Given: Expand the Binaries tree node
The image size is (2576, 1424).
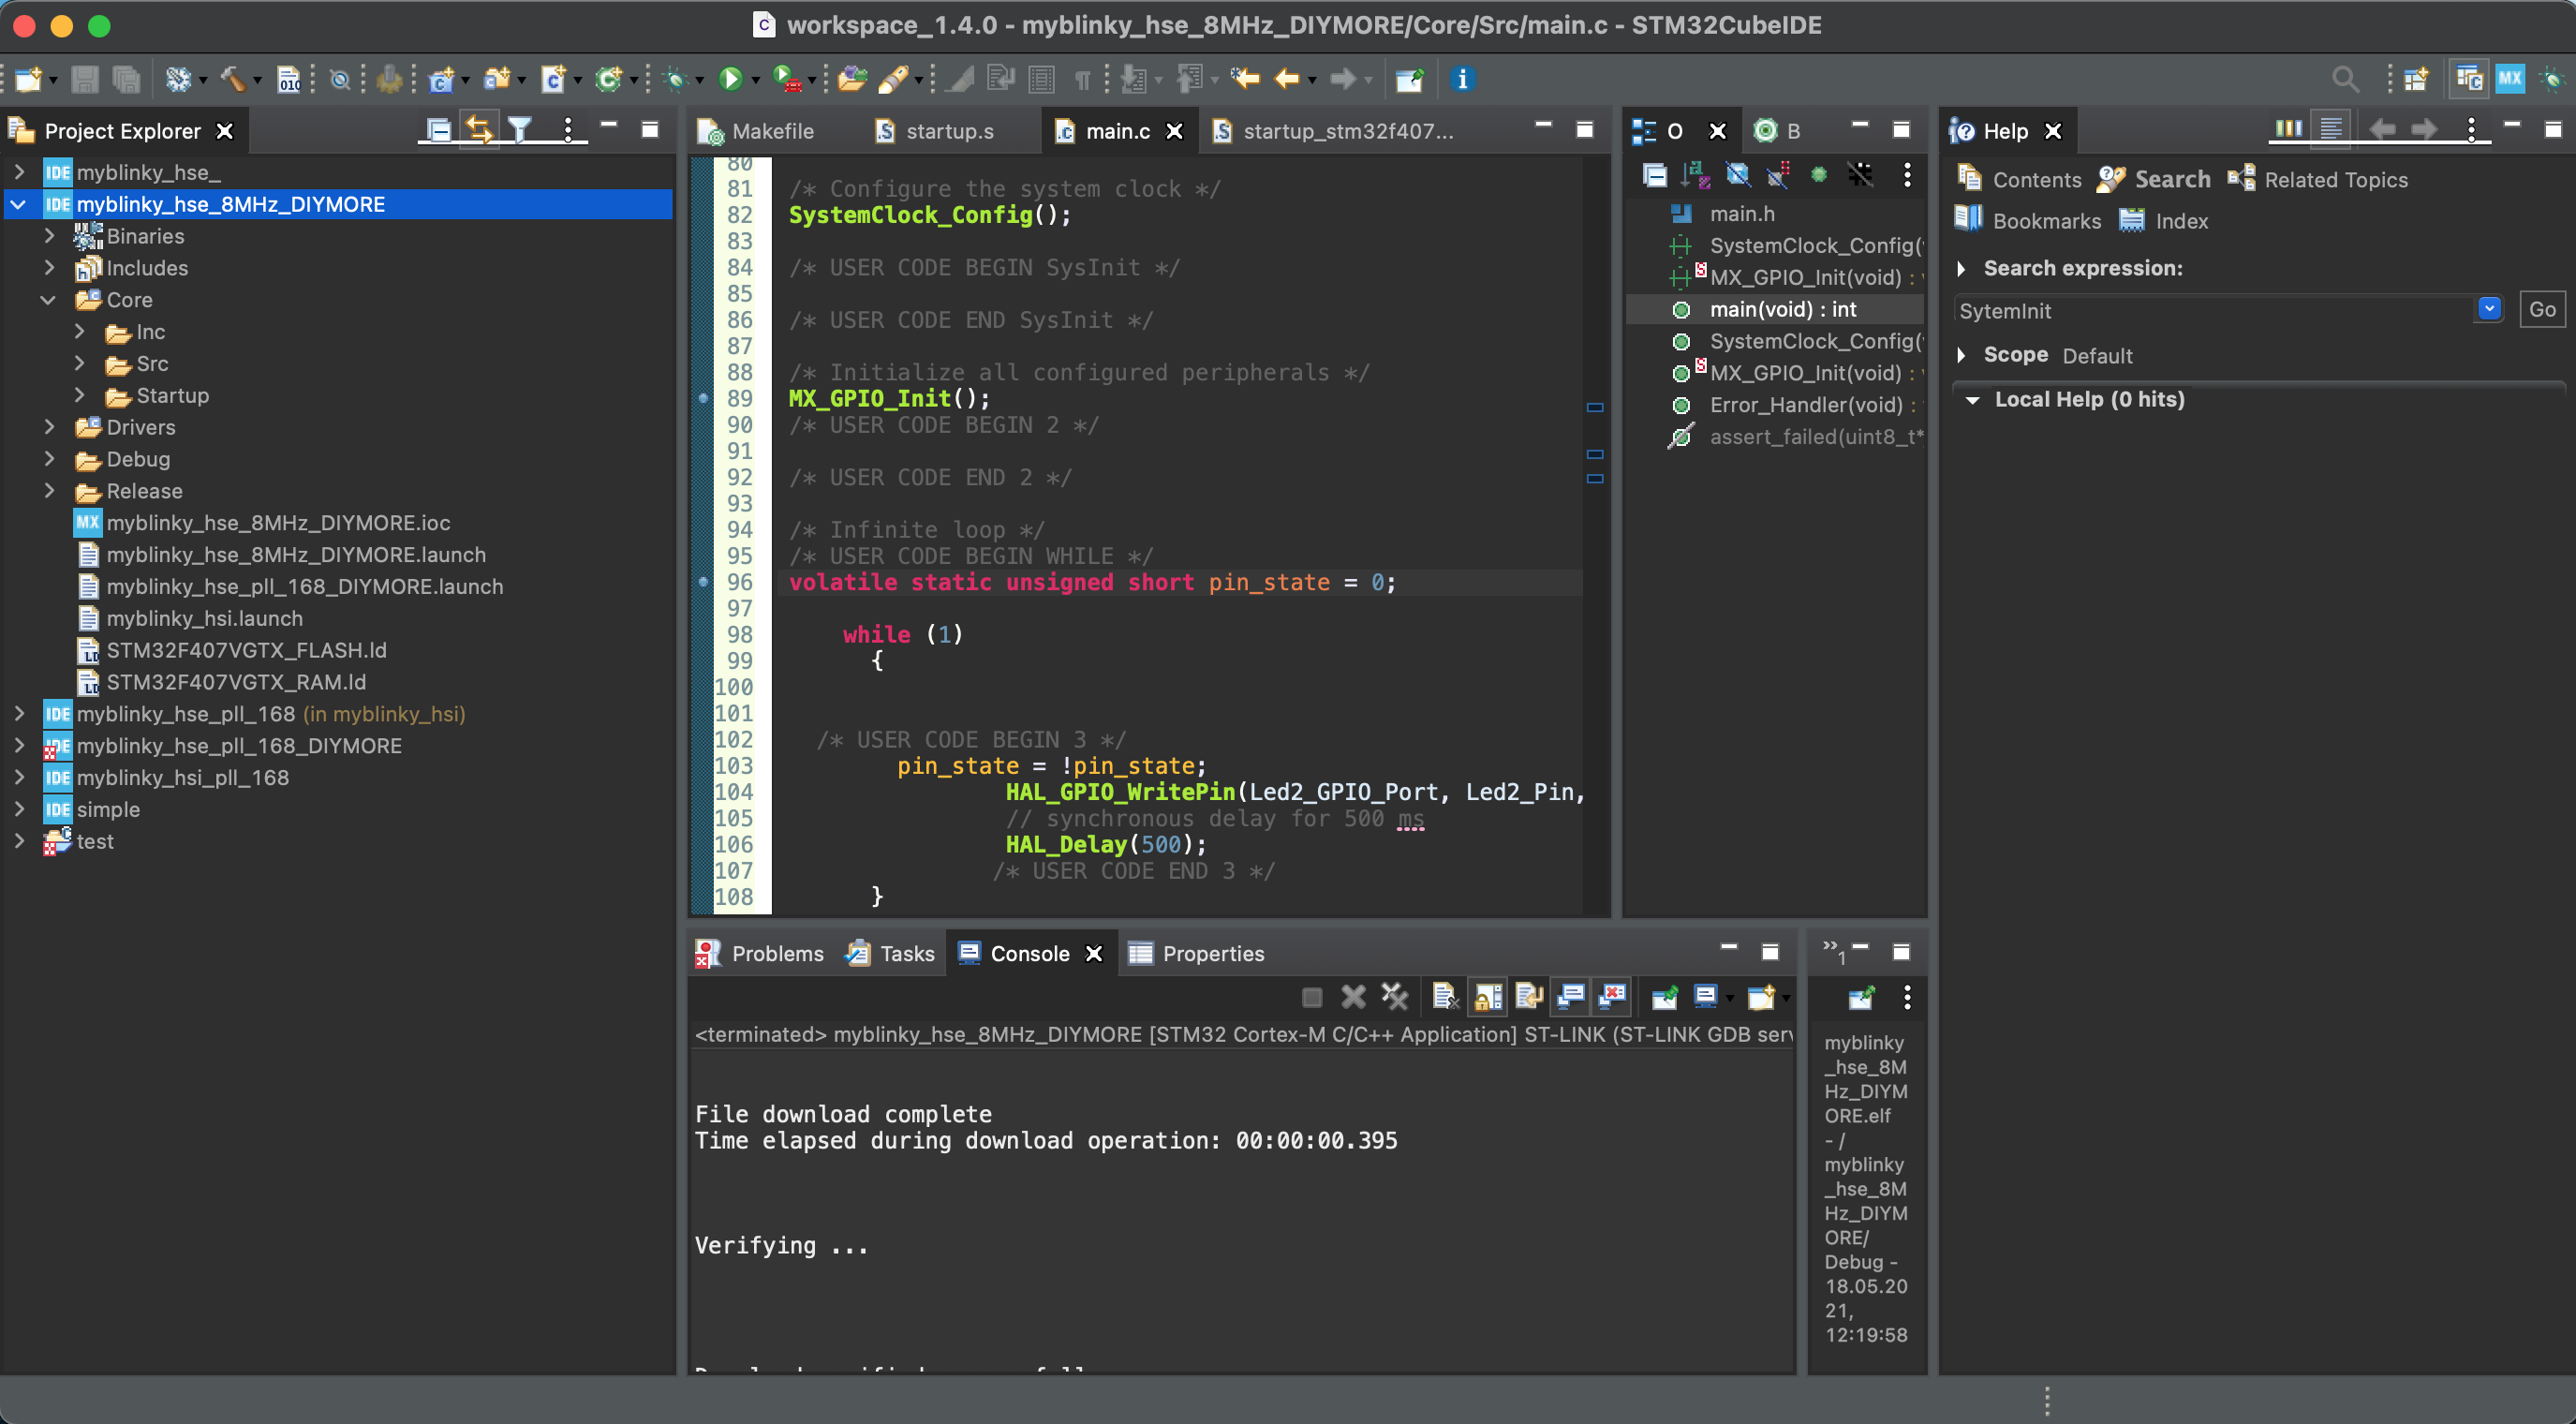Looking at the screenshot, I should 49,236.
